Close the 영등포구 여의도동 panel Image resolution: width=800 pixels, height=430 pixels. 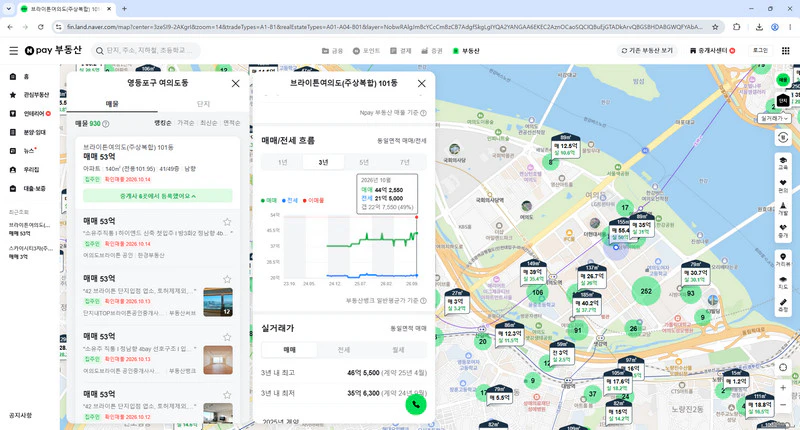(235, 84)
